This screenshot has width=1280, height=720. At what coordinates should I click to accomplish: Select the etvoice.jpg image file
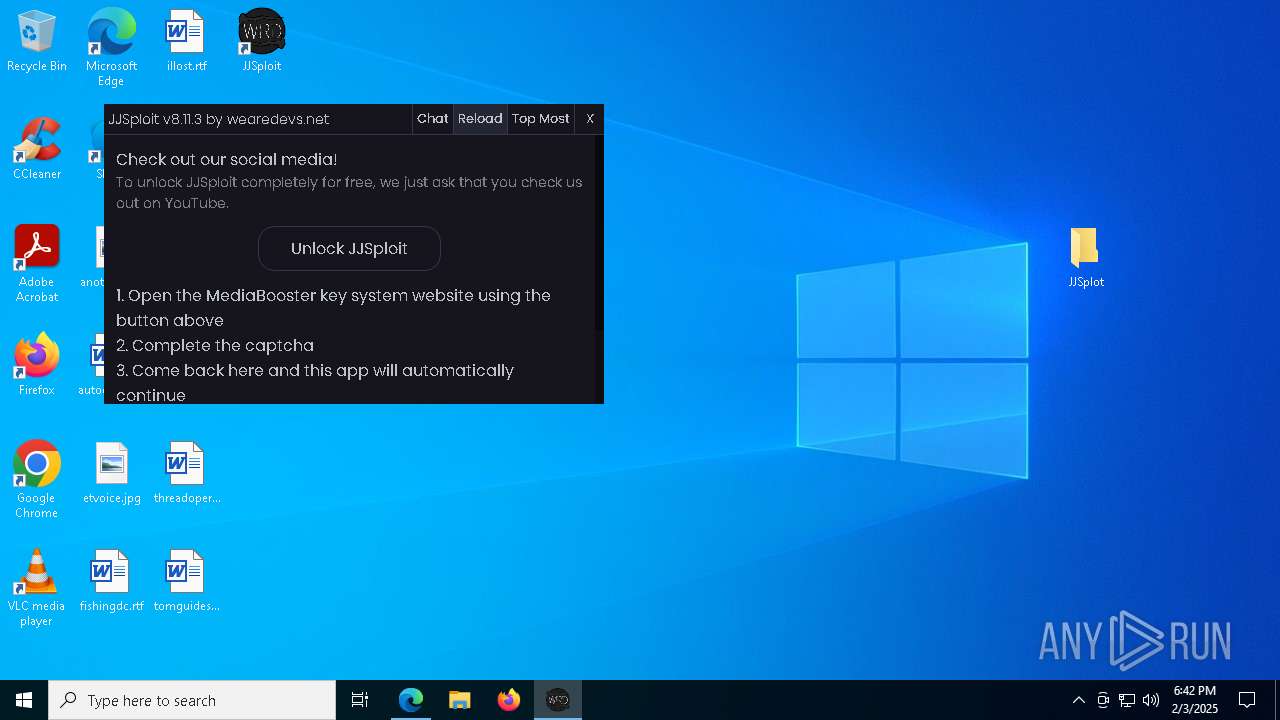[111, 474]
